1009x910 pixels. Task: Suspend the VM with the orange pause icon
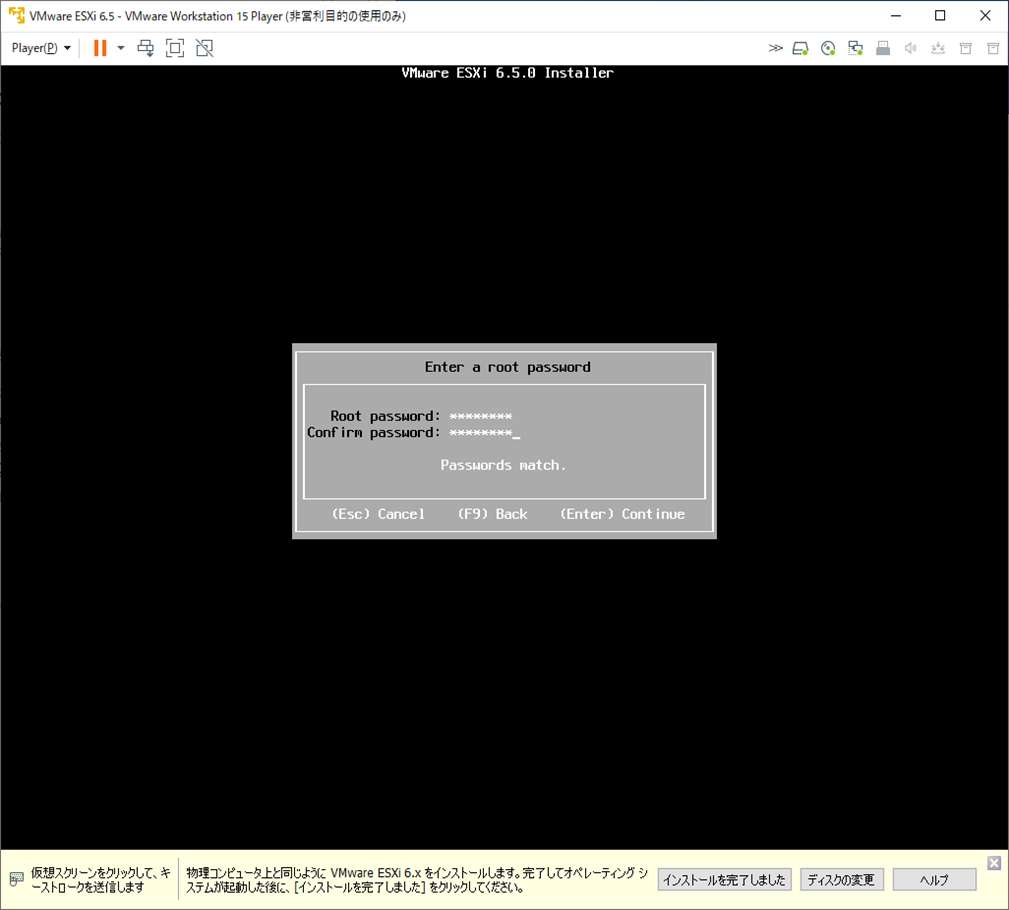pos(100,48)
